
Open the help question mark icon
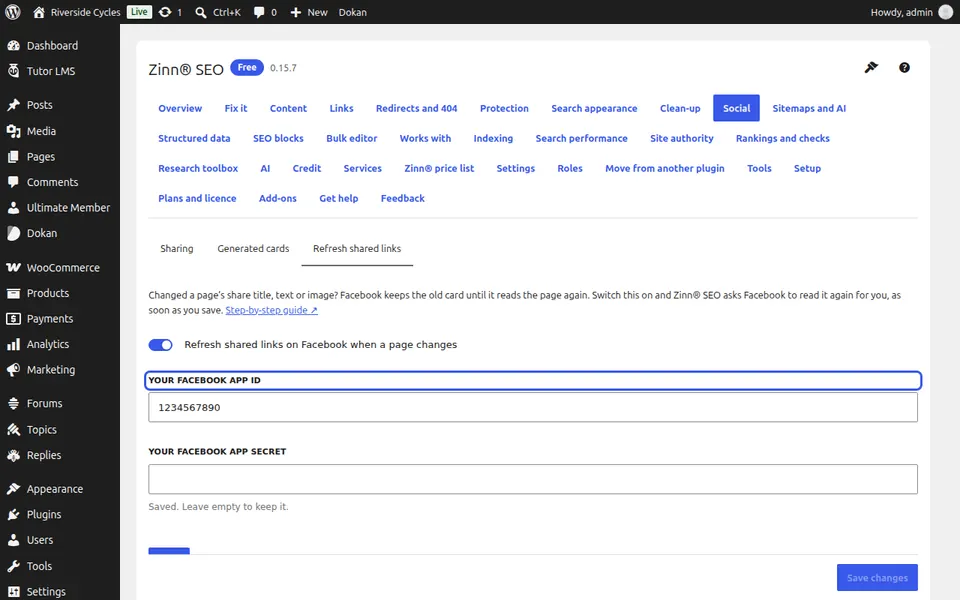(904, 67)
